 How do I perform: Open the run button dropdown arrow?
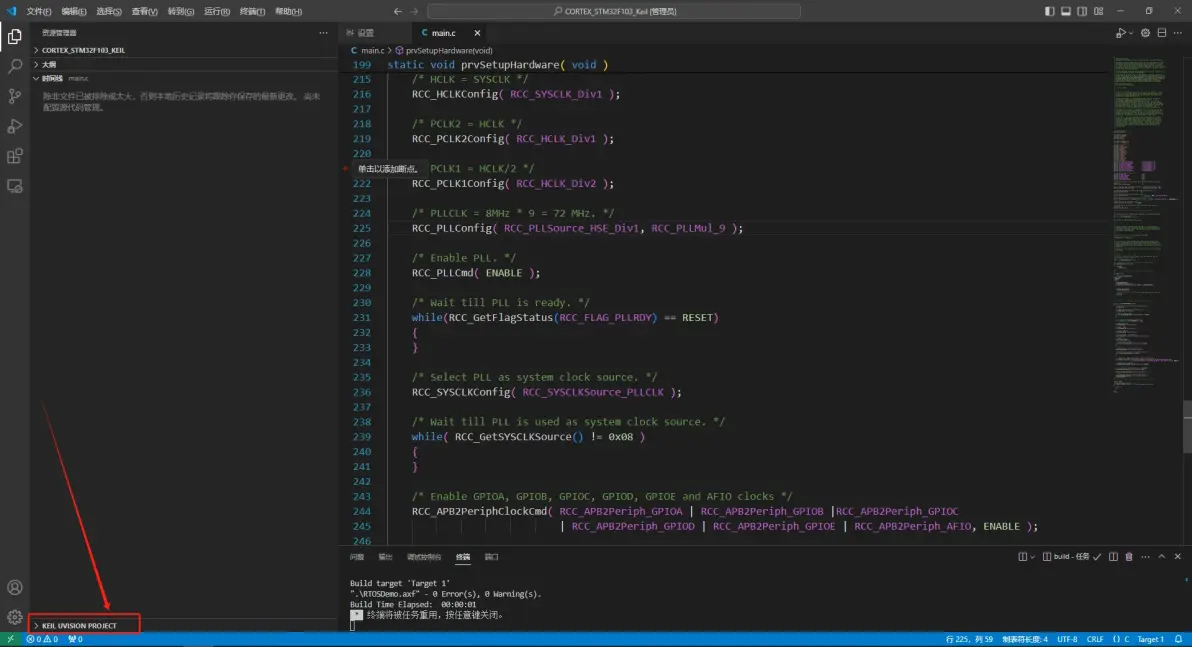(x=1132, y=33)
